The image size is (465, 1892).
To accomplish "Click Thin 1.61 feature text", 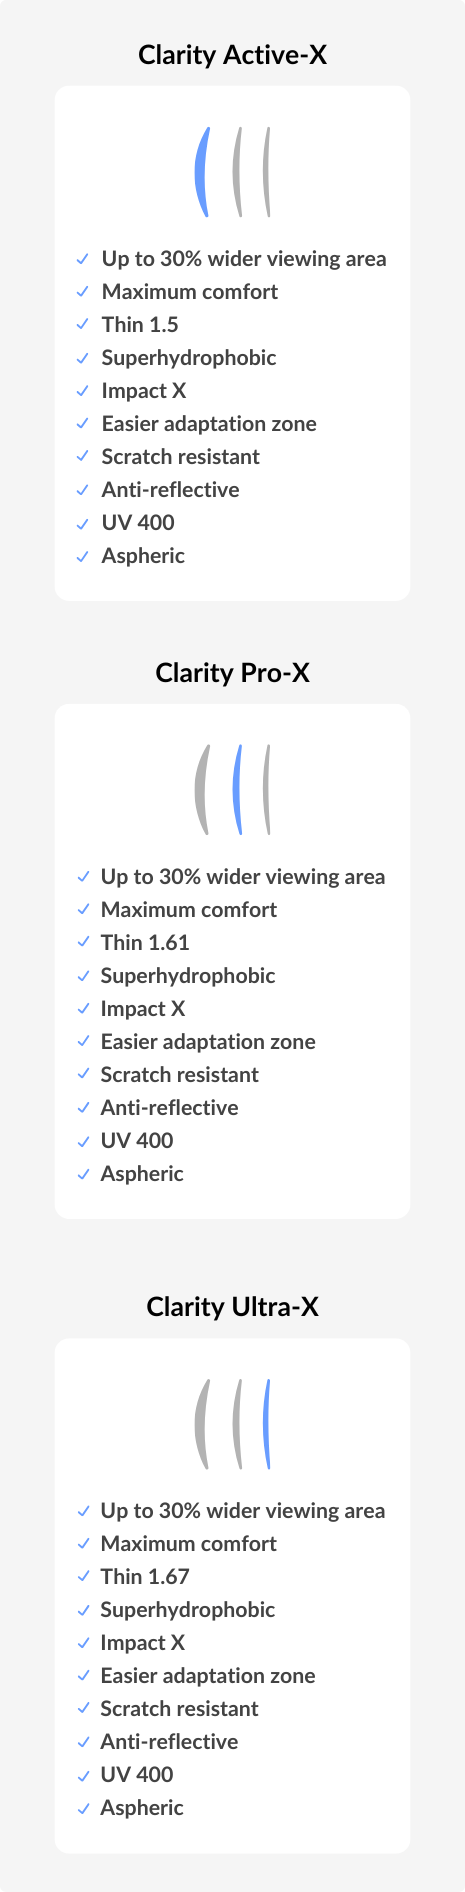I will [x=145, y=943].
